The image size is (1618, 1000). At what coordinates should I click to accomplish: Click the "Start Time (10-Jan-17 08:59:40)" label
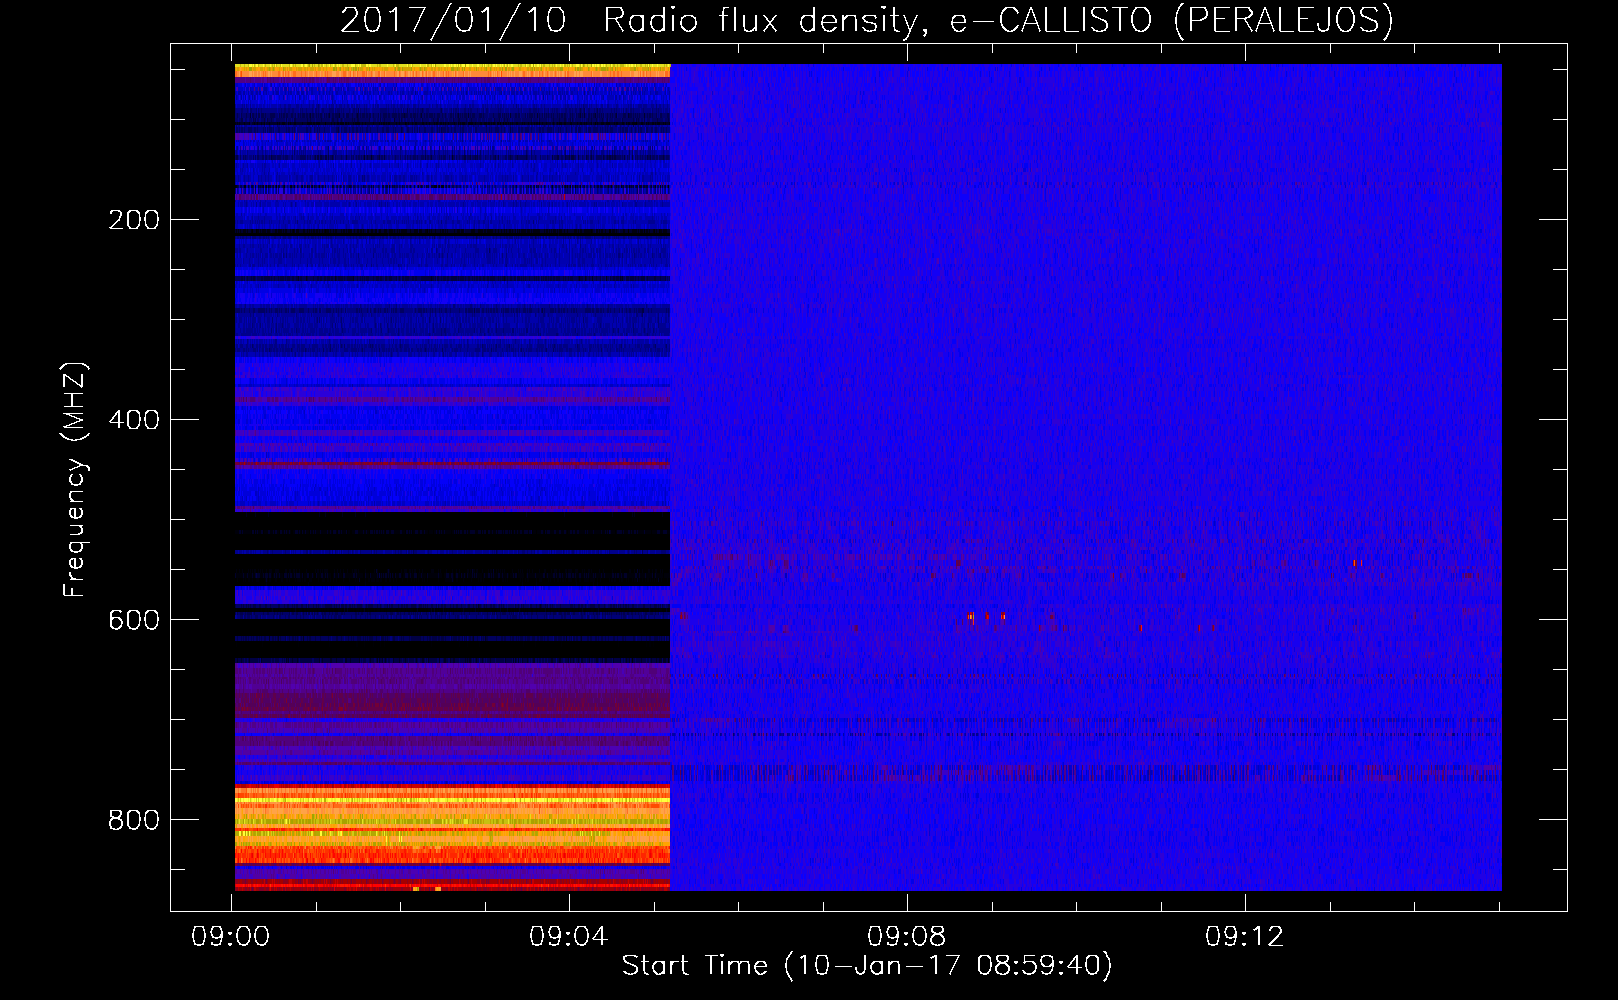(x=867, y=965)
